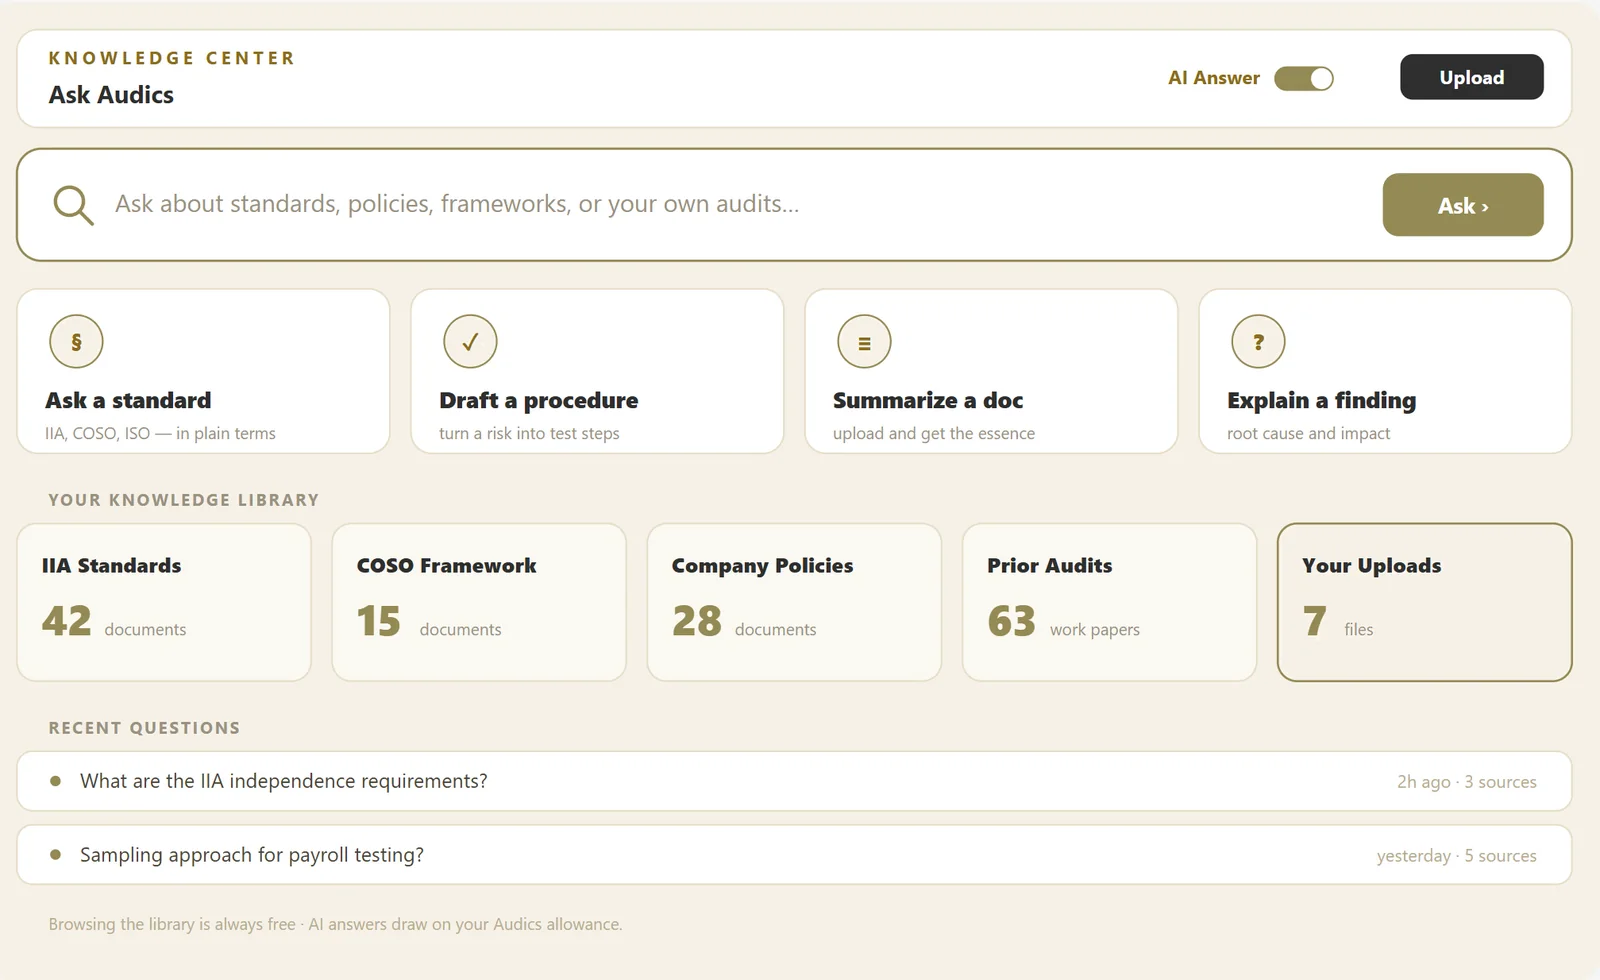Open recent question Sampling approach for payroll testing
Screen dimensions: 1600x980
(794, 855)
